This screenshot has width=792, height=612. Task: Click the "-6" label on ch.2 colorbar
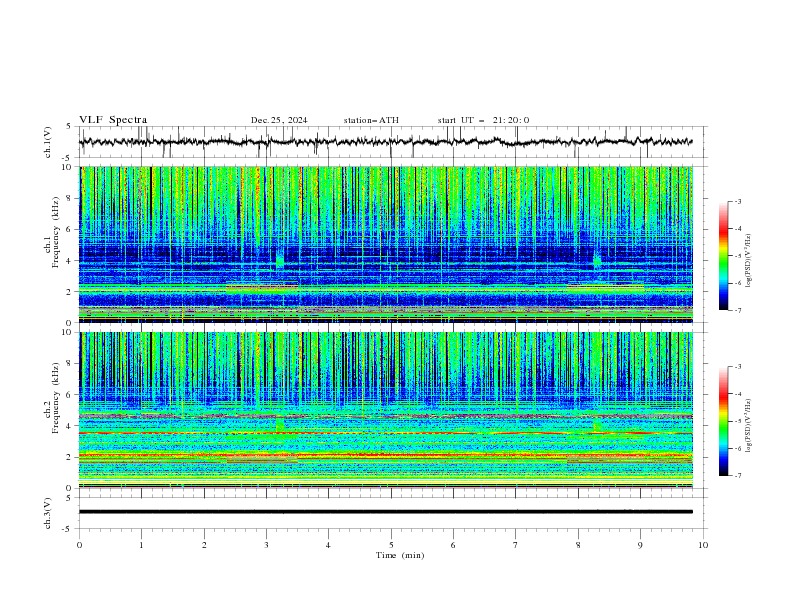coord(737,448)
